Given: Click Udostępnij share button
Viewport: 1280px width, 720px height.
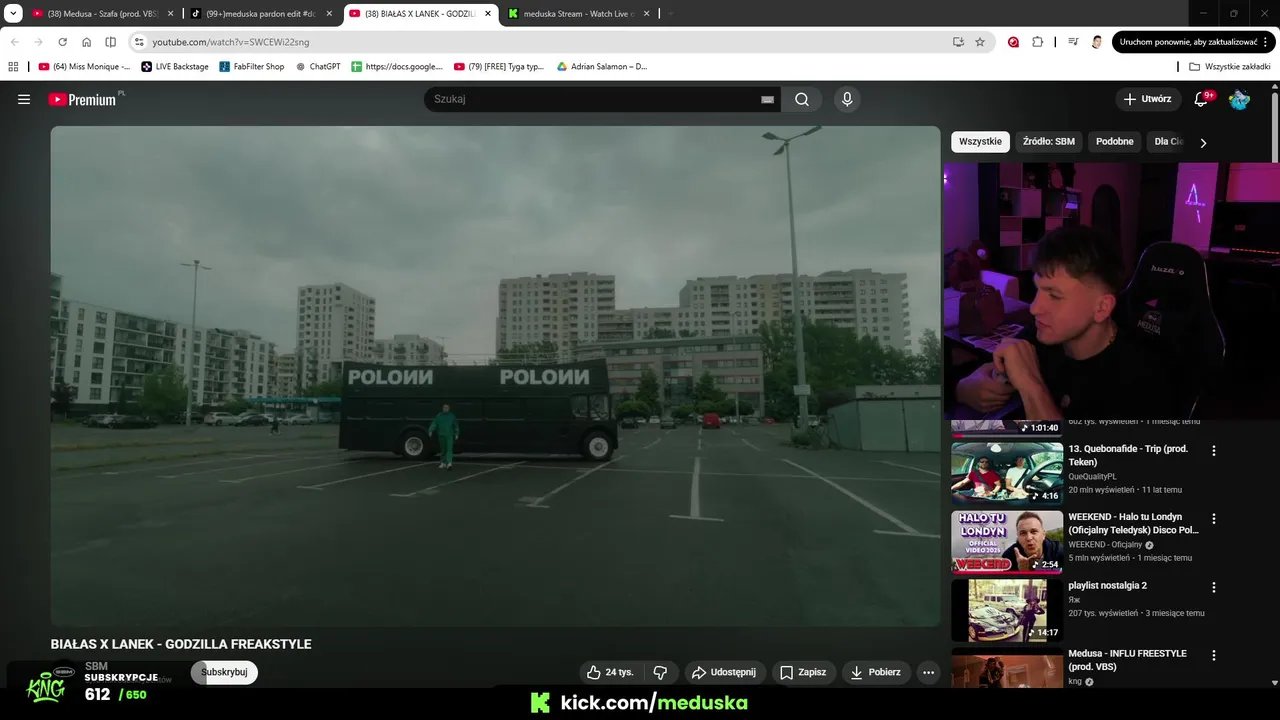Looking at the screenshot, I should [724, 672].
